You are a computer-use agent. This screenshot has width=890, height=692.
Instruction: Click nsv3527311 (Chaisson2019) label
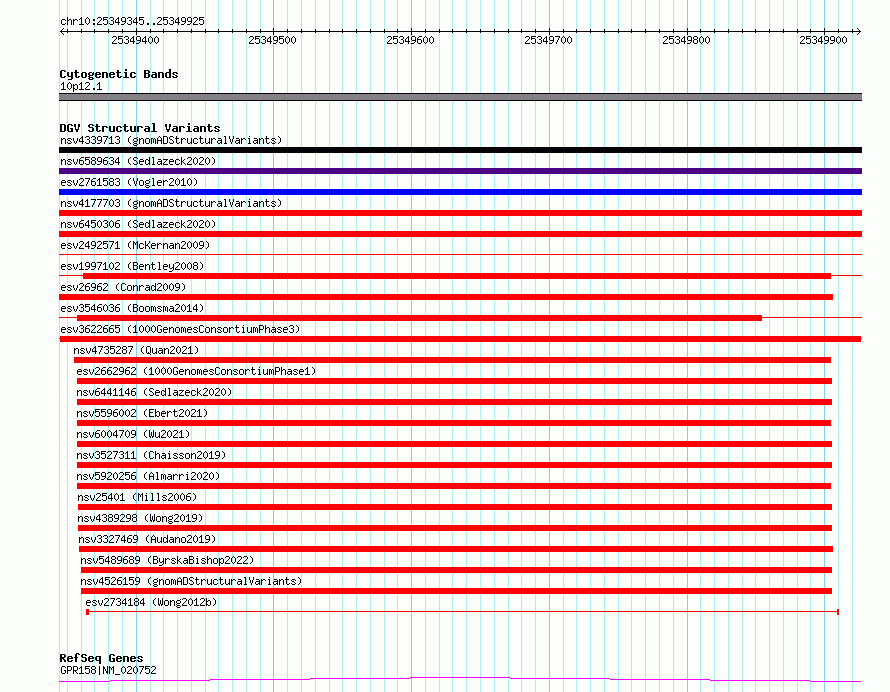[151, 455]
